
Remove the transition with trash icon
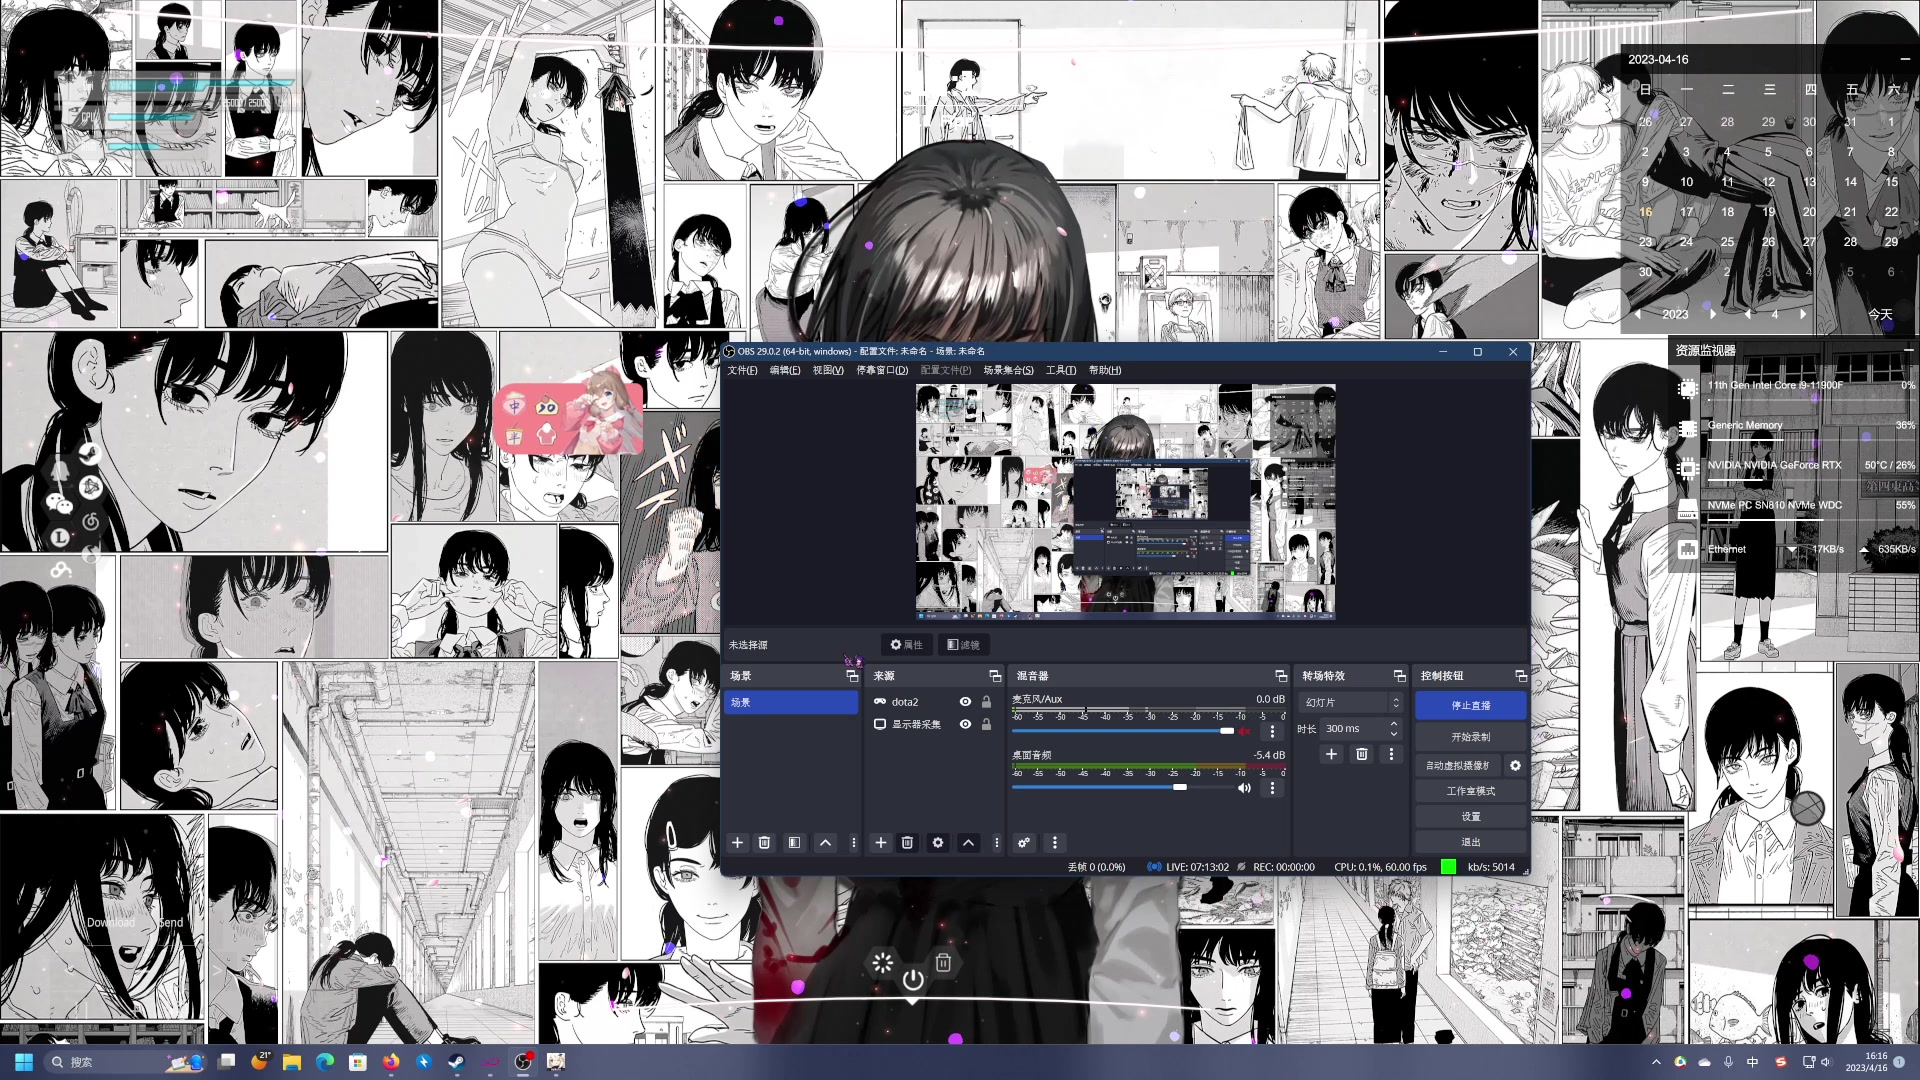point(1361,754)
